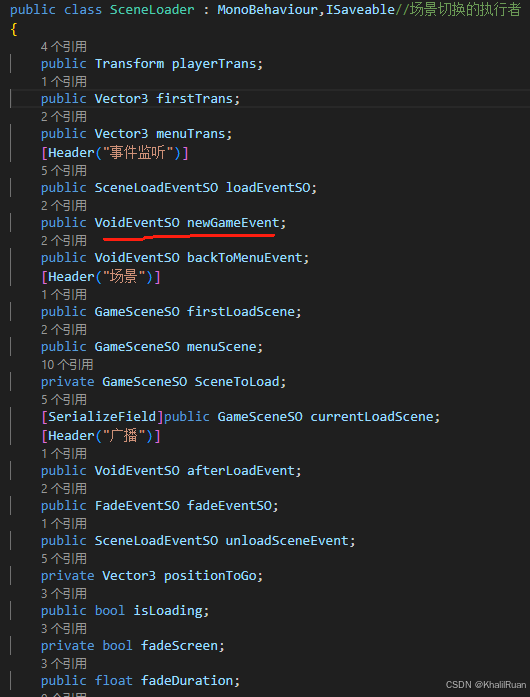Click the isLoading variable

[168, 611]
